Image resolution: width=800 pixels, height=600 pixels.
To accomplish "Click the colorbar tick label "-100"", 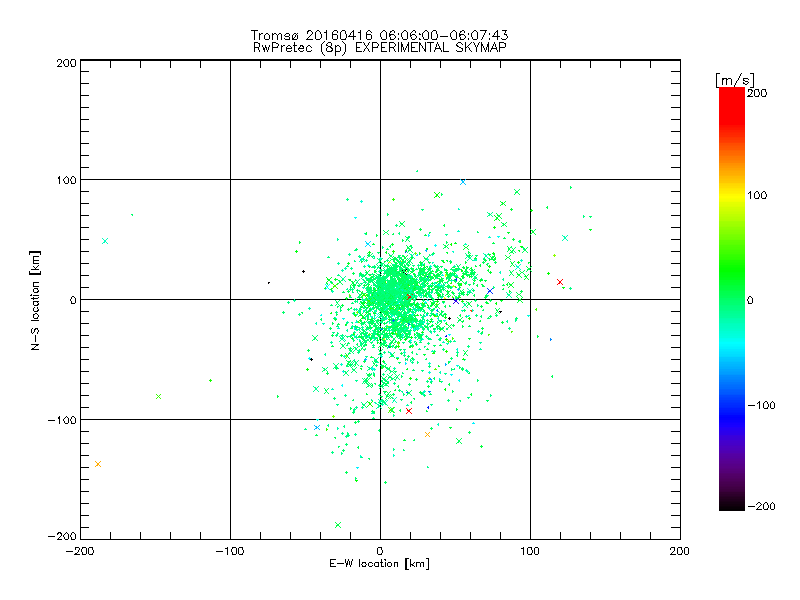I will tap(761, 405).
